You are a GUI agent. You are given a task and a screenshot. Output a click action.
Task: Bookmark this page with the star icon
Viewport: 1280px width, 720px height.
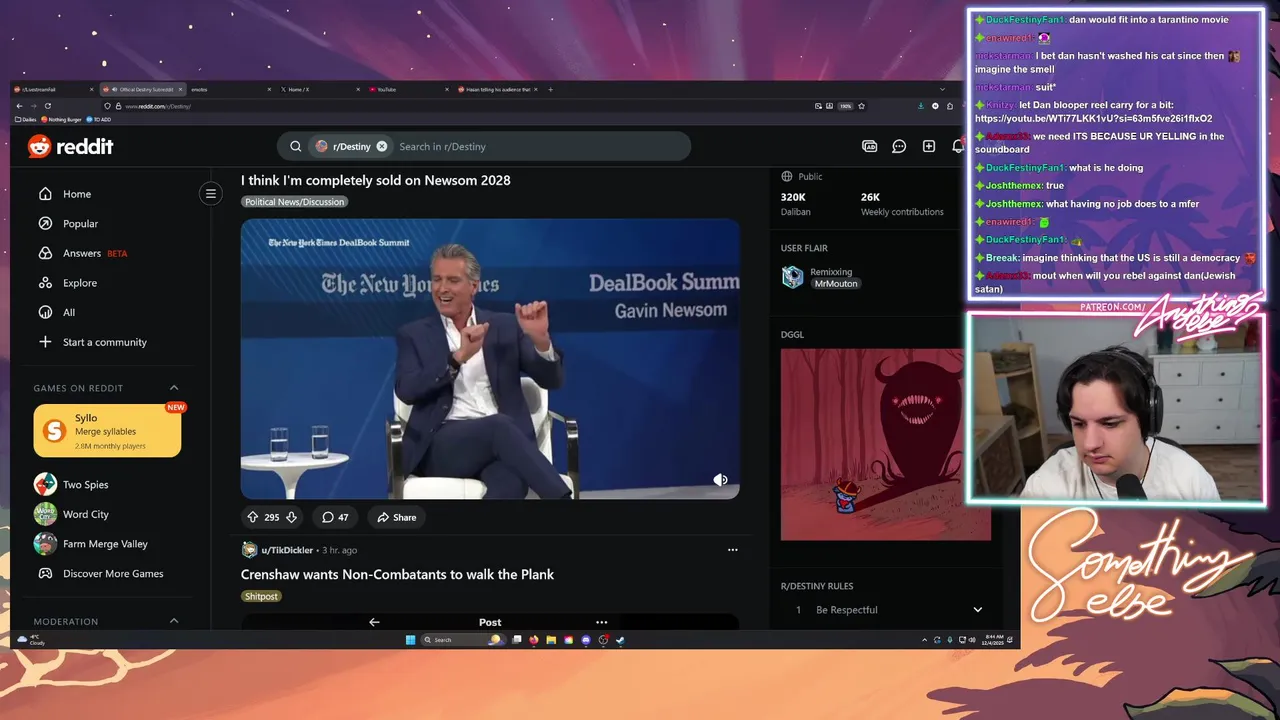(861, 106)
